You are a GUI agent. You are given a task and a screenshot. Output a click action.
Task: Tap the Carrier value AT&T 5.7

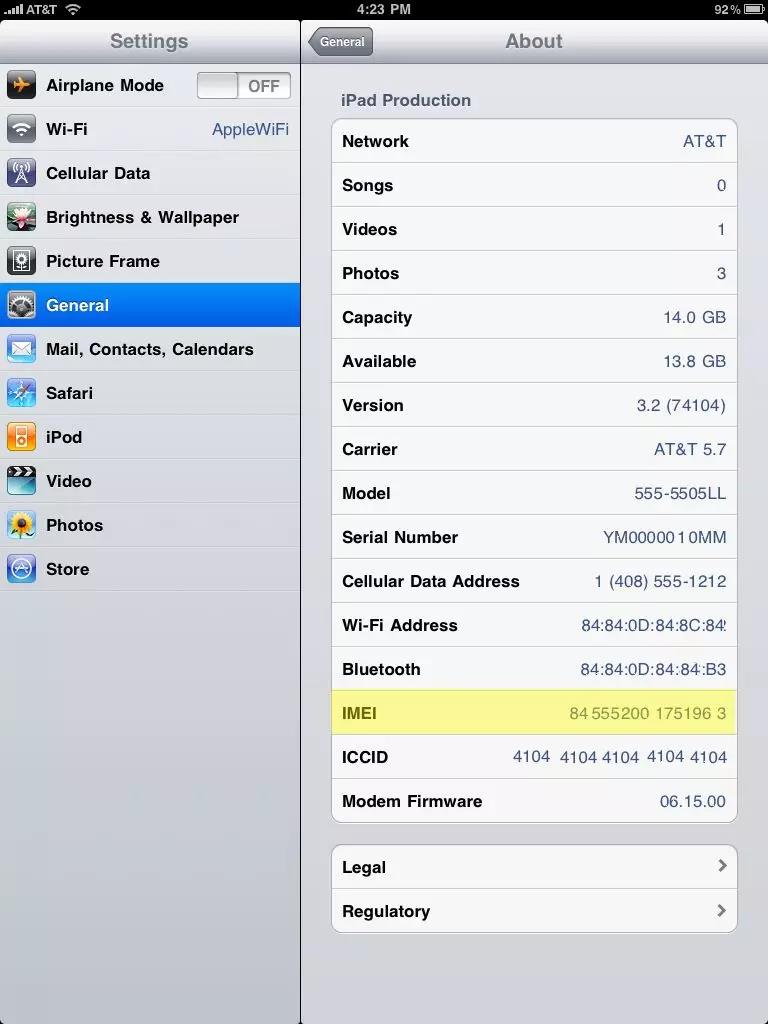pos(690,449)
